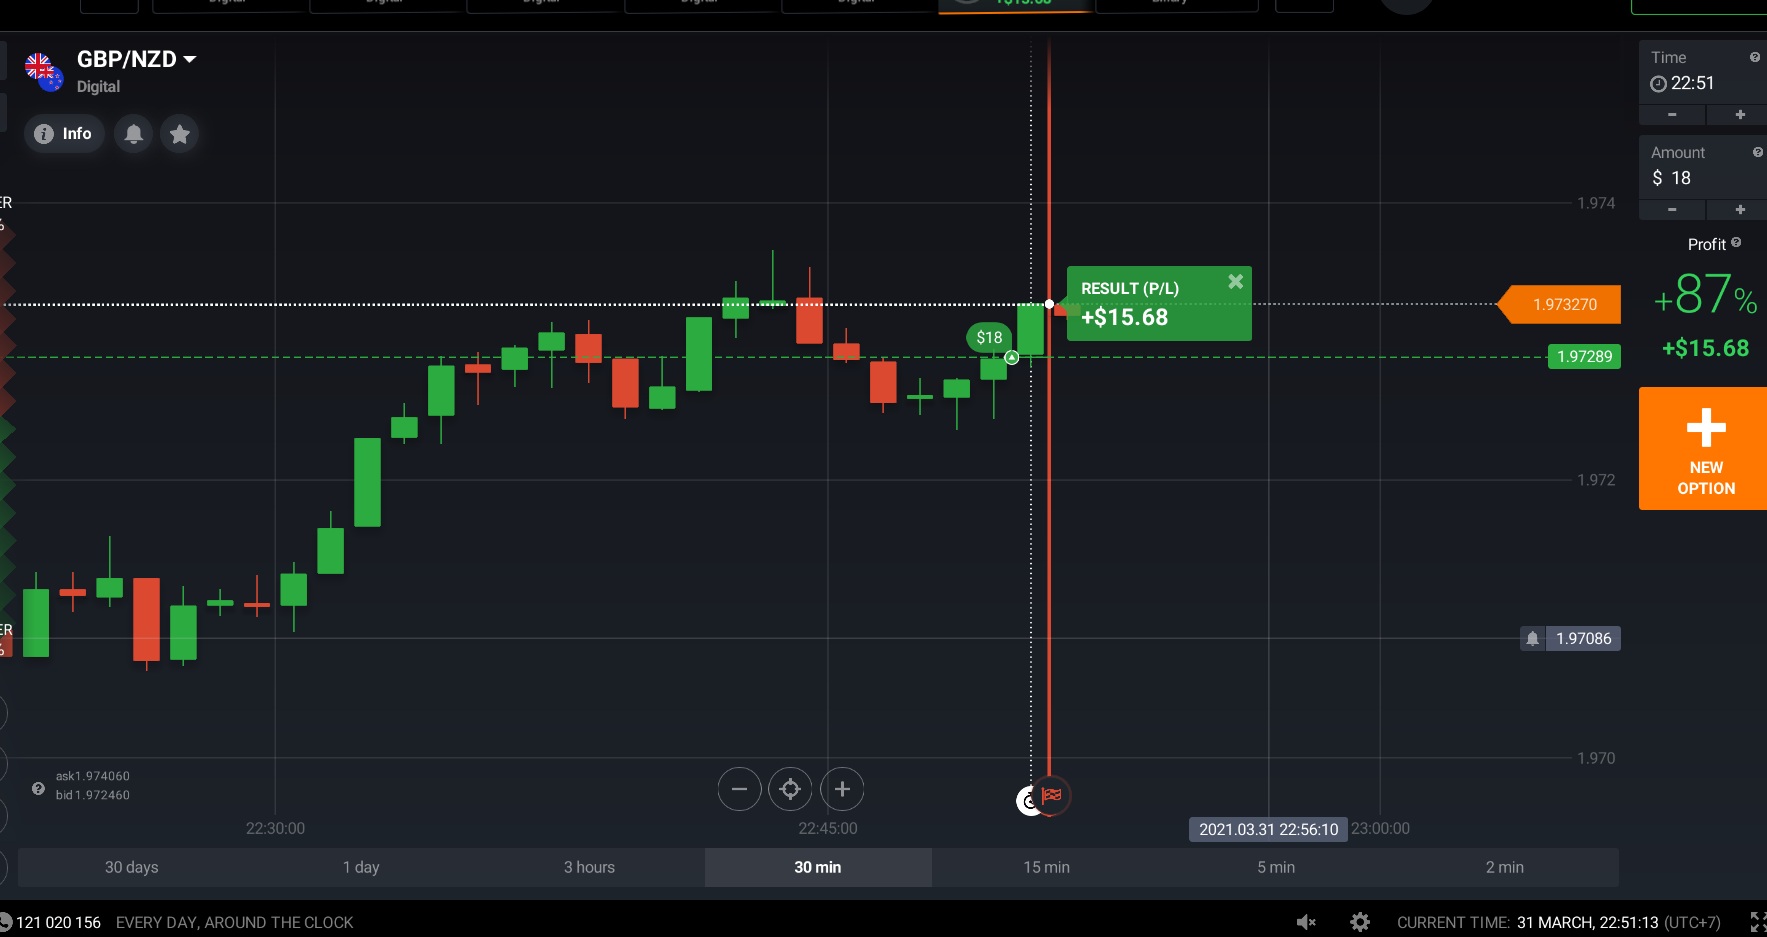Click the +87% profit percentage
This screenshot has width=1767, height=937.
(1705, 296)
